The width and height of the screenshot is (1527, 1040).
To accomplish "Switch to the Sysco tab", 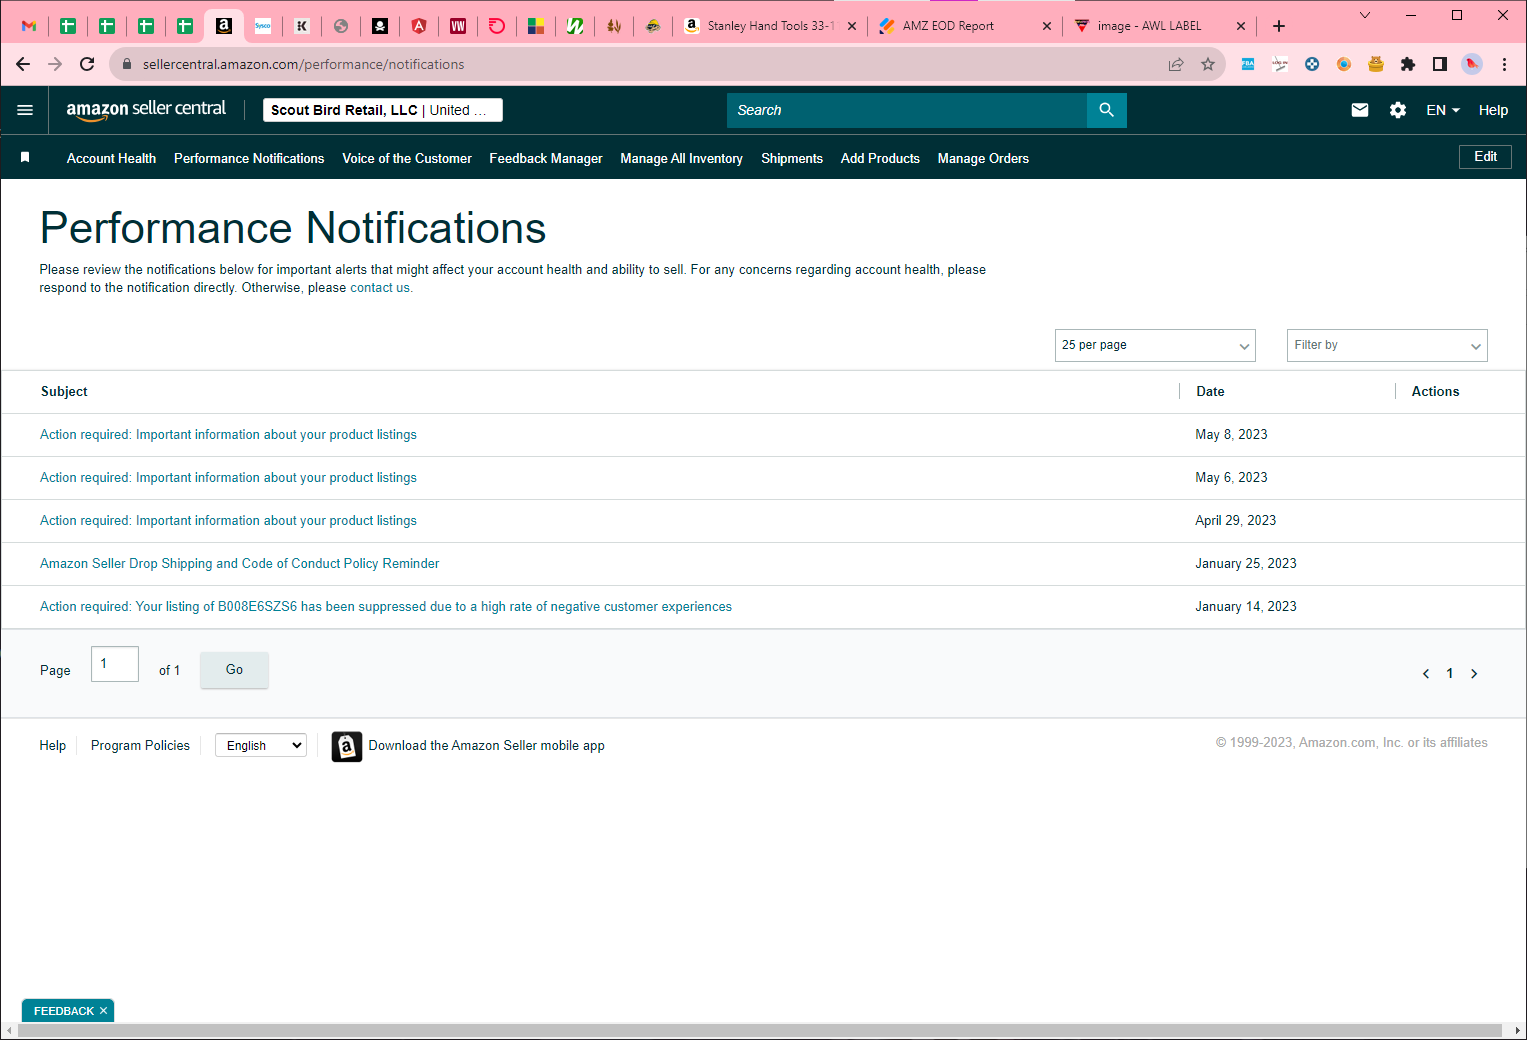I will pyautogui.click(x=263, y=26).
